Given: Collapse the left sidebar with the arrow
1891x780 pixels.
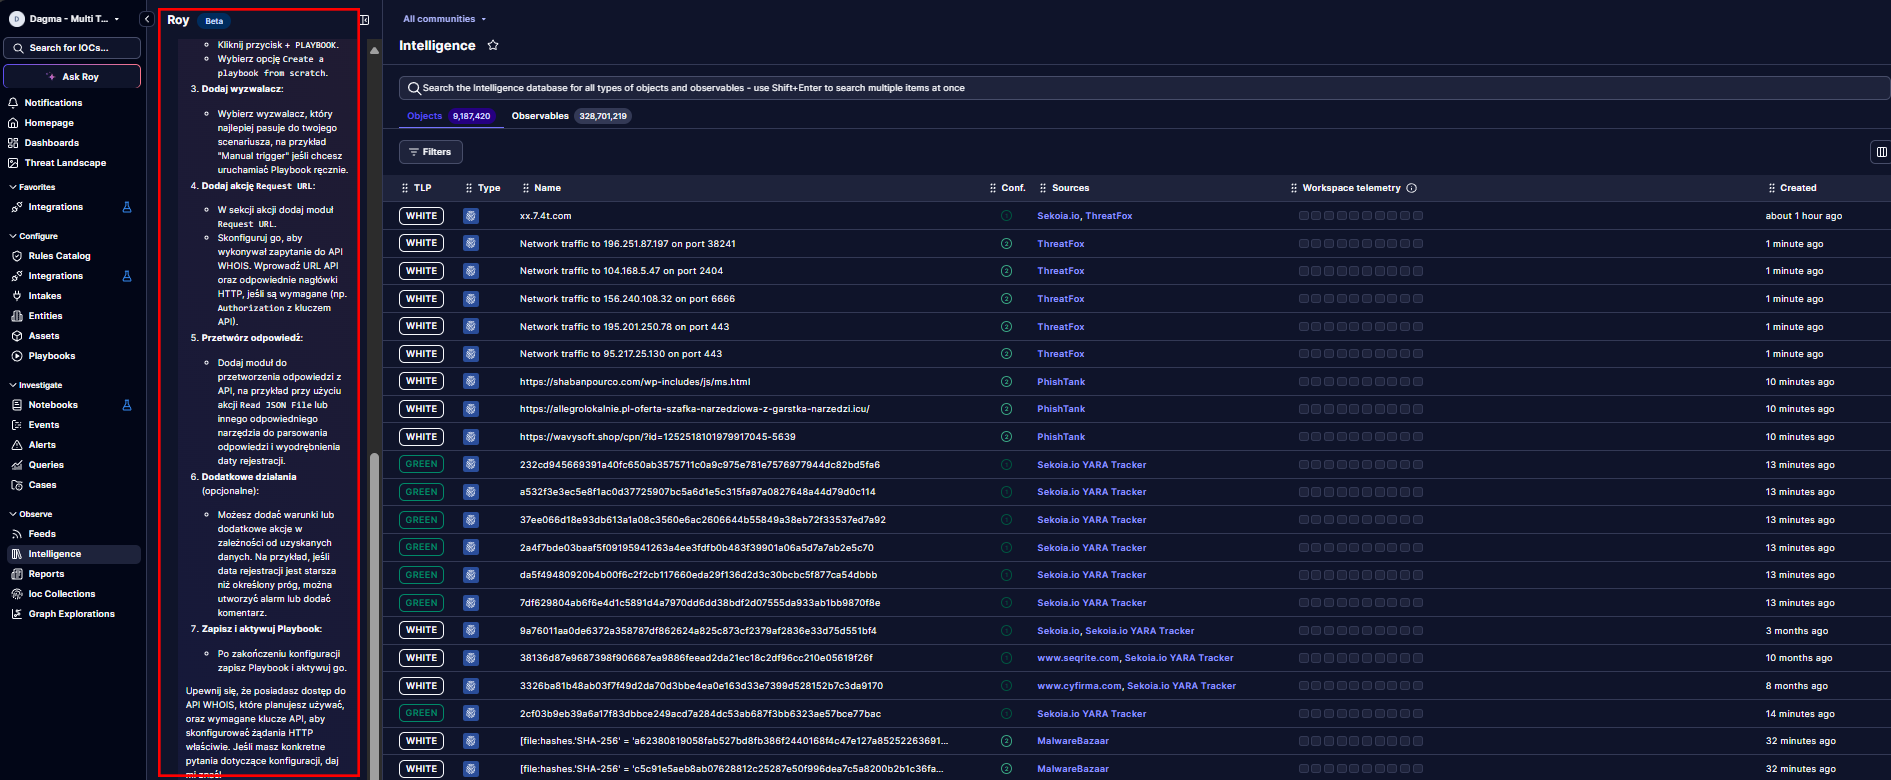Looking at the screenshot, I should point(147,19).
